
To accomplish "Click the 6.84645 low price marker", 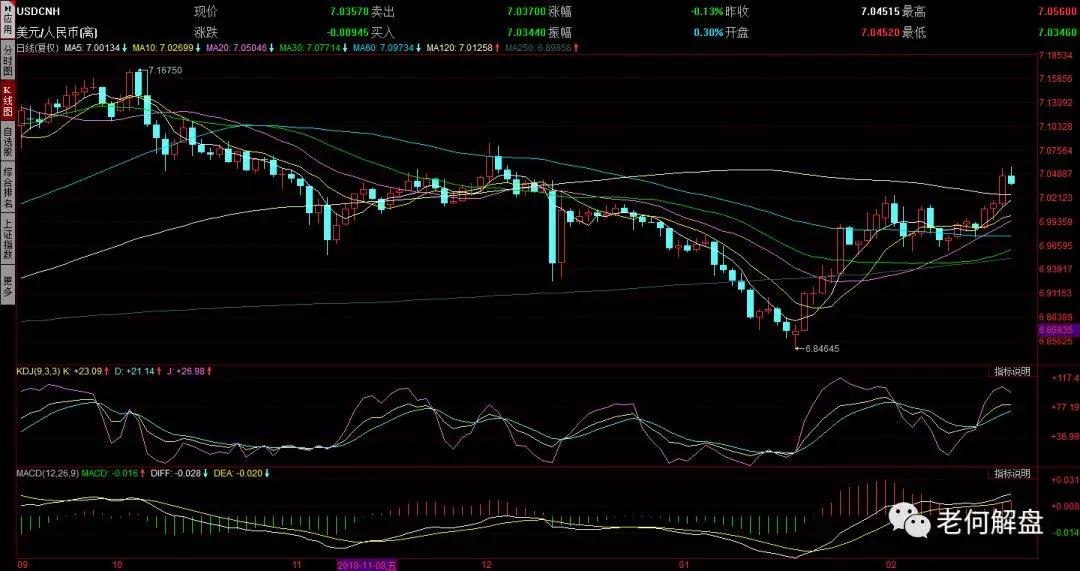I will (822, 349).
